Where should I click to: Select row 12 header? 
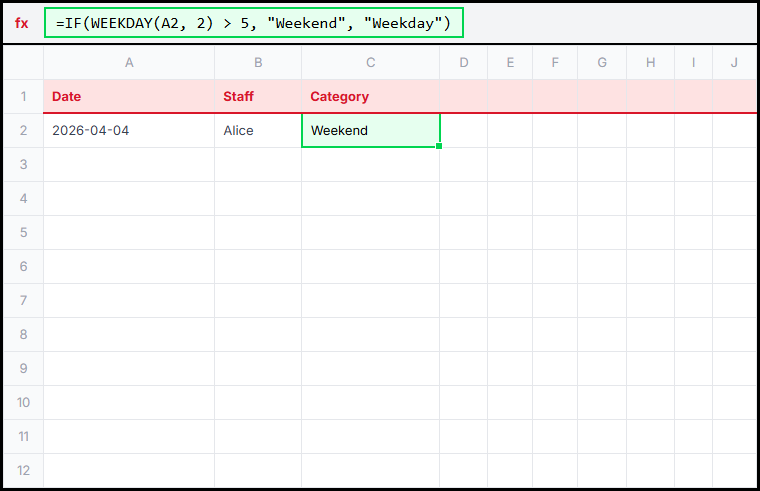(23, 470)
